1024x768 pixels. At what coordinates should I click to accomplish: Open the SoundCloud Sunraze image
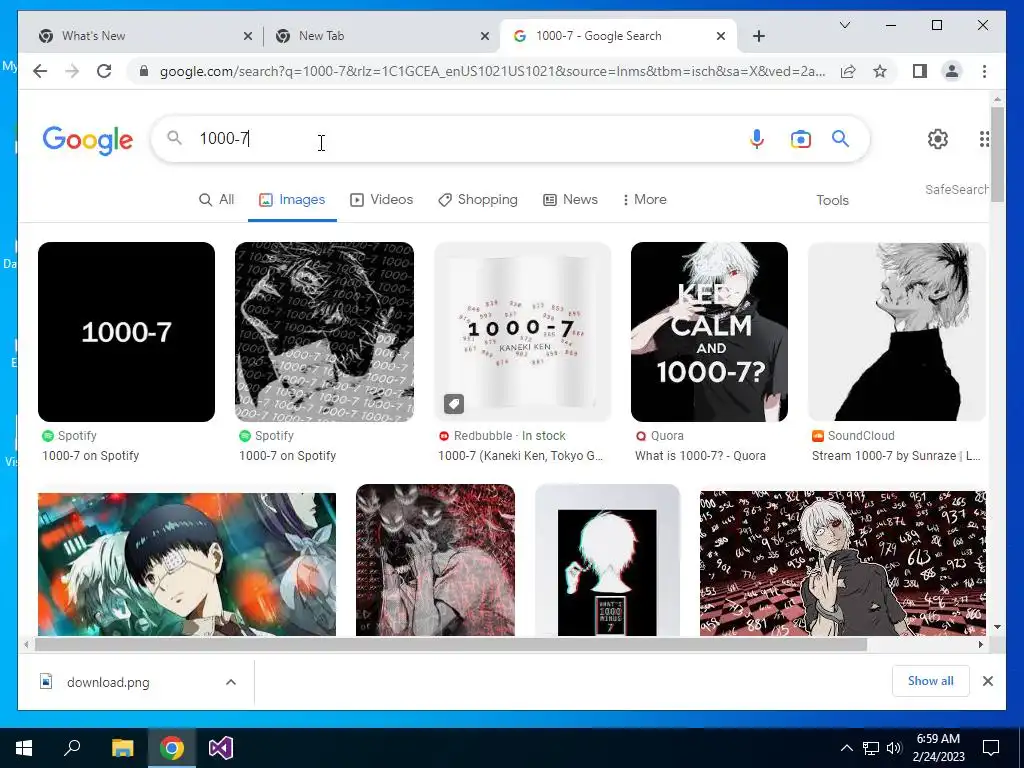[x=897, y=332]
